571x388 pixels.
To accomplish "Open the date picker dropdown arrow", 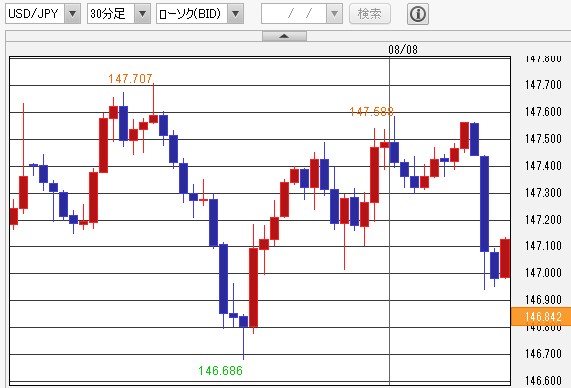I will coord(334,14).
